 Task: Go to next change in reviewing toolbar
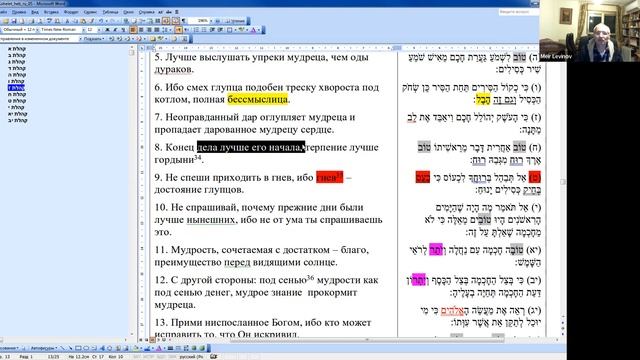pyautogui.click(x=119, y=39)
